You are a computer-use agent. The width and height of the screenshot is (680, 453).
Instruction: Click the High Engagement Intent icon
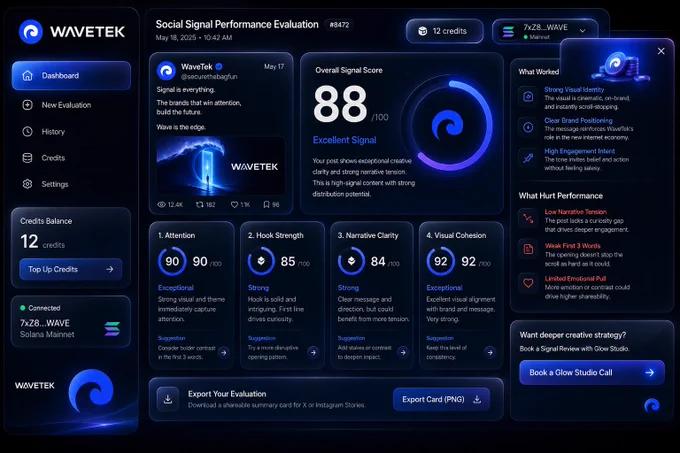tap(528, 158)
